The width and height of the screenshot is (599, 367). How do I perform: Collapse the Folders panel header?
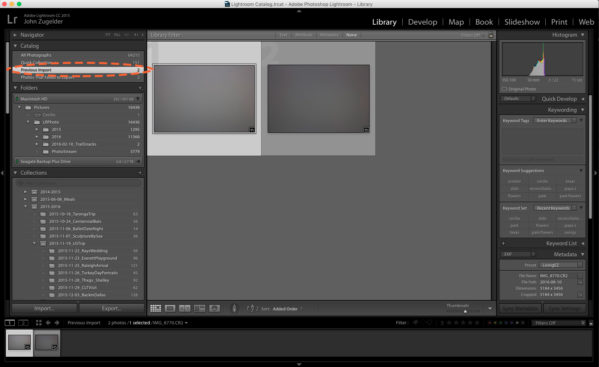click(15, 88)
